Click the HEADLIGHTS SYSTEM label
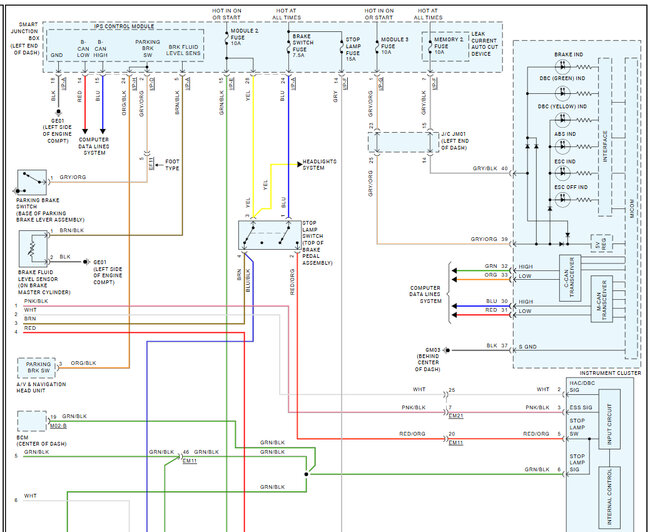 [x=319, y=164]
